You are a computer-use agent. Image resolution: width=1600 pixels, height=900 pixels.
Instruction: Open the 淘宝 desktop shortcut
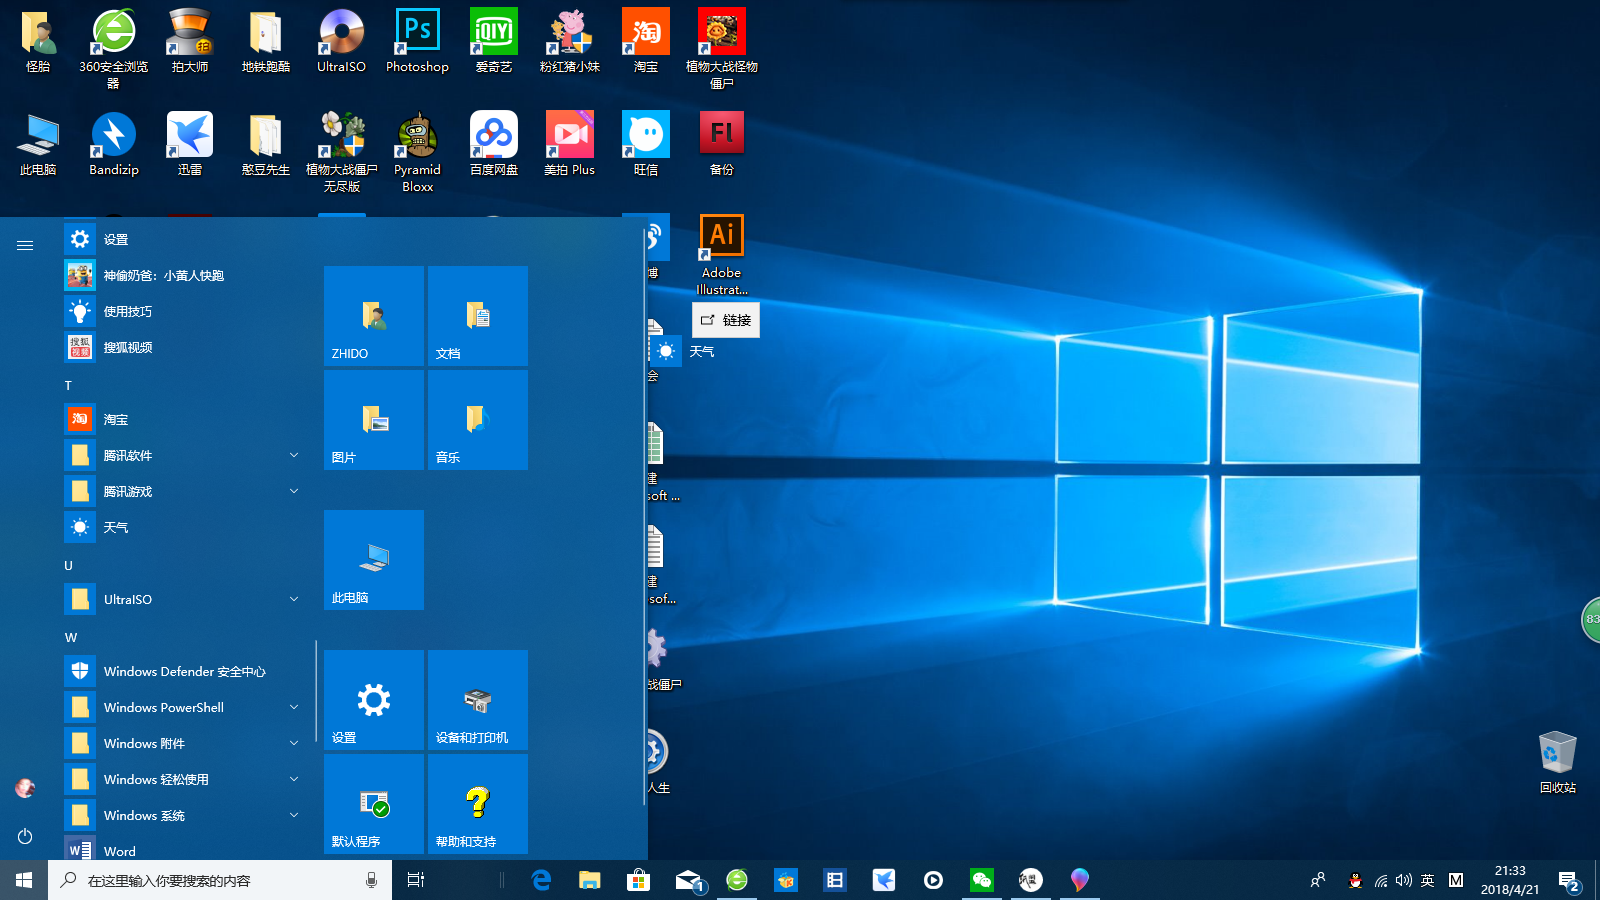pos(646,42)
